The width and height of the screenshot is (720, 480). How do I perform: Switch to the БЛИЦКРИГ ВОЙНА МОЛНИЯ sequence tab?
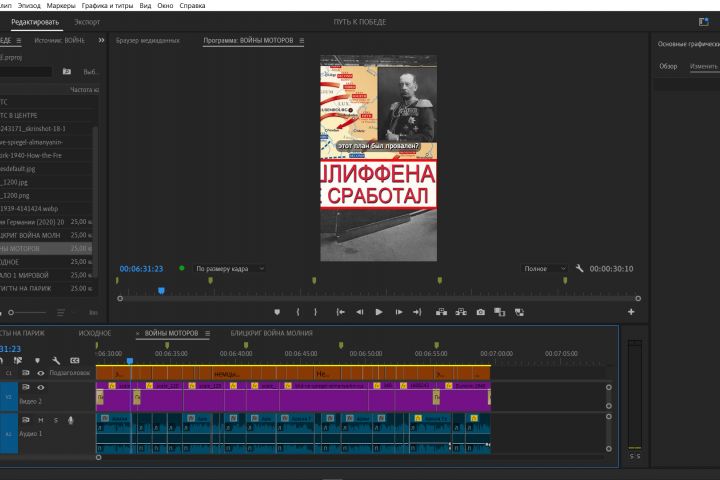271,333
